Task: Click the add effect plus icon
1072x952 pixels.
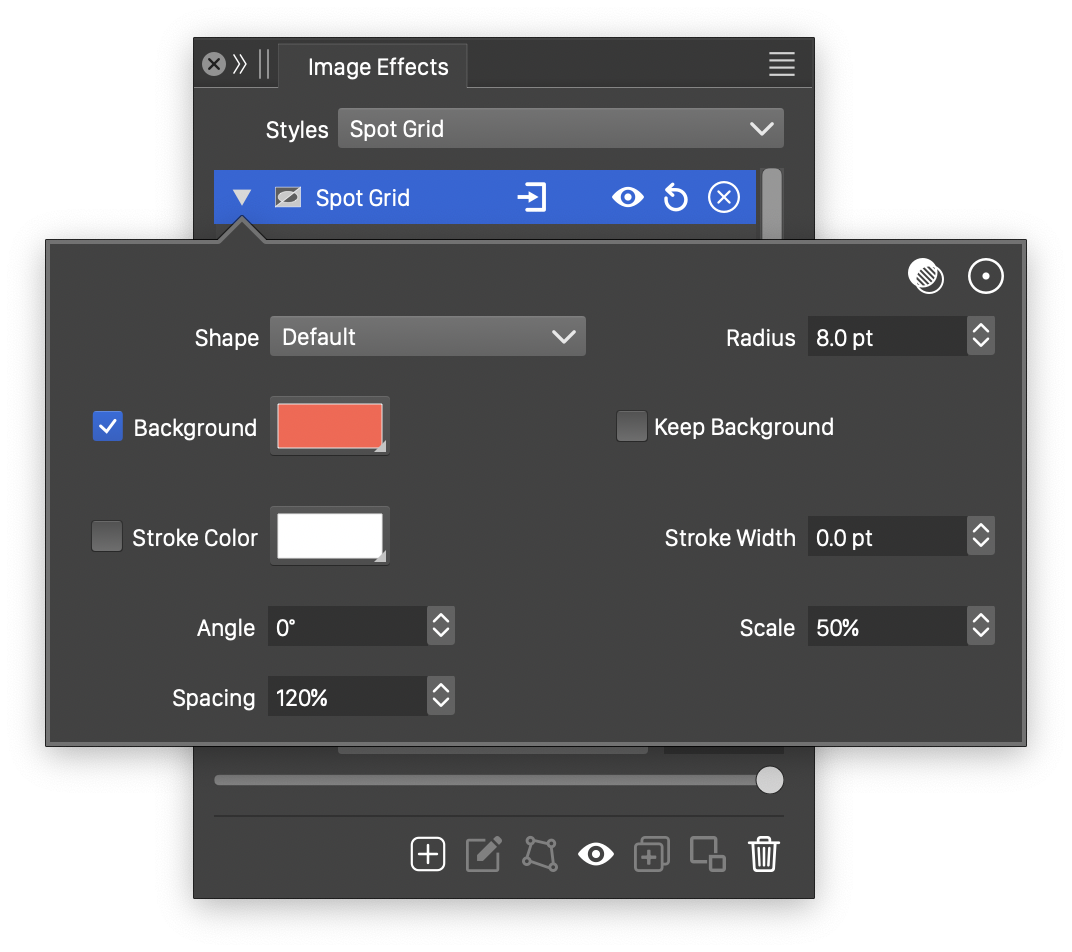Action: point(428,854)
